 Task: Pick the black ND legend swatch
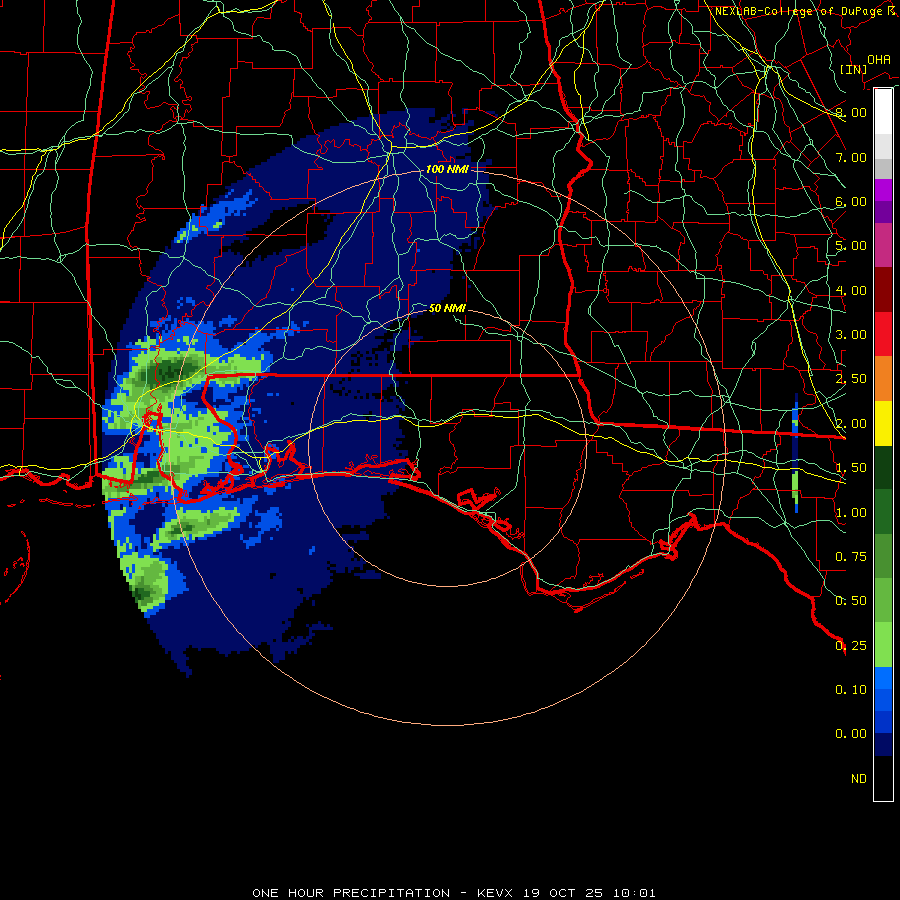[883, 778]
